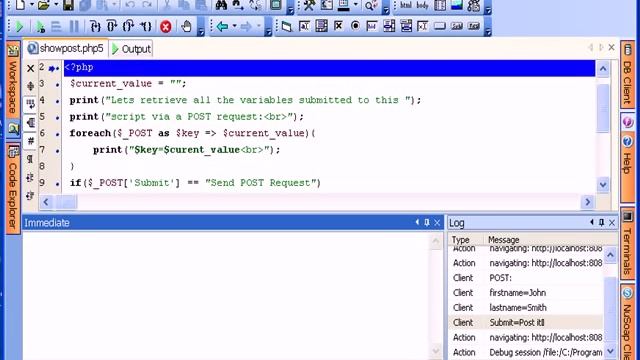This screenshot has width=640, height=360.
Task: Open the Code Explorer side panel tab
Action: (x=13, y=188)
